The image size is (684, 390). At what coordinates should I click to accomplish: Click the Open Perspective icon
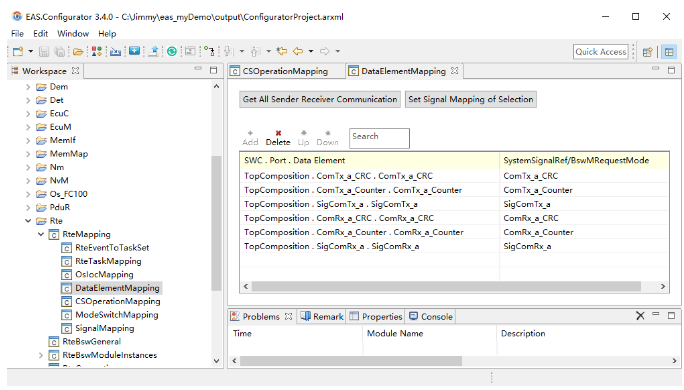pos(648,52)
